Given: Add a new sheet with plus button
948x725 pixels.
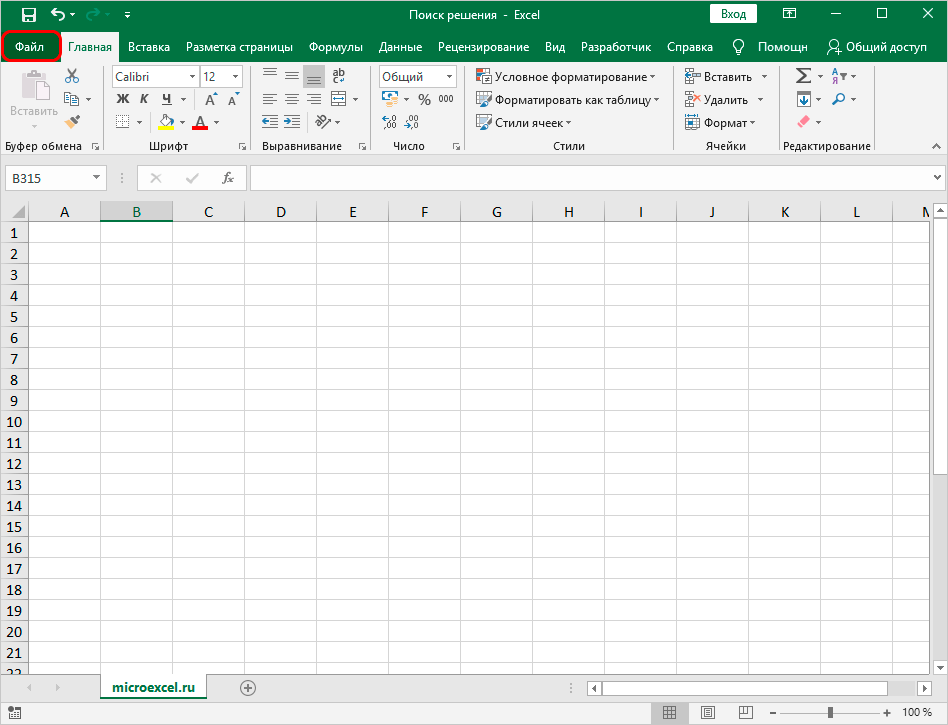Looking at the screenshot, I should [248, 688].
